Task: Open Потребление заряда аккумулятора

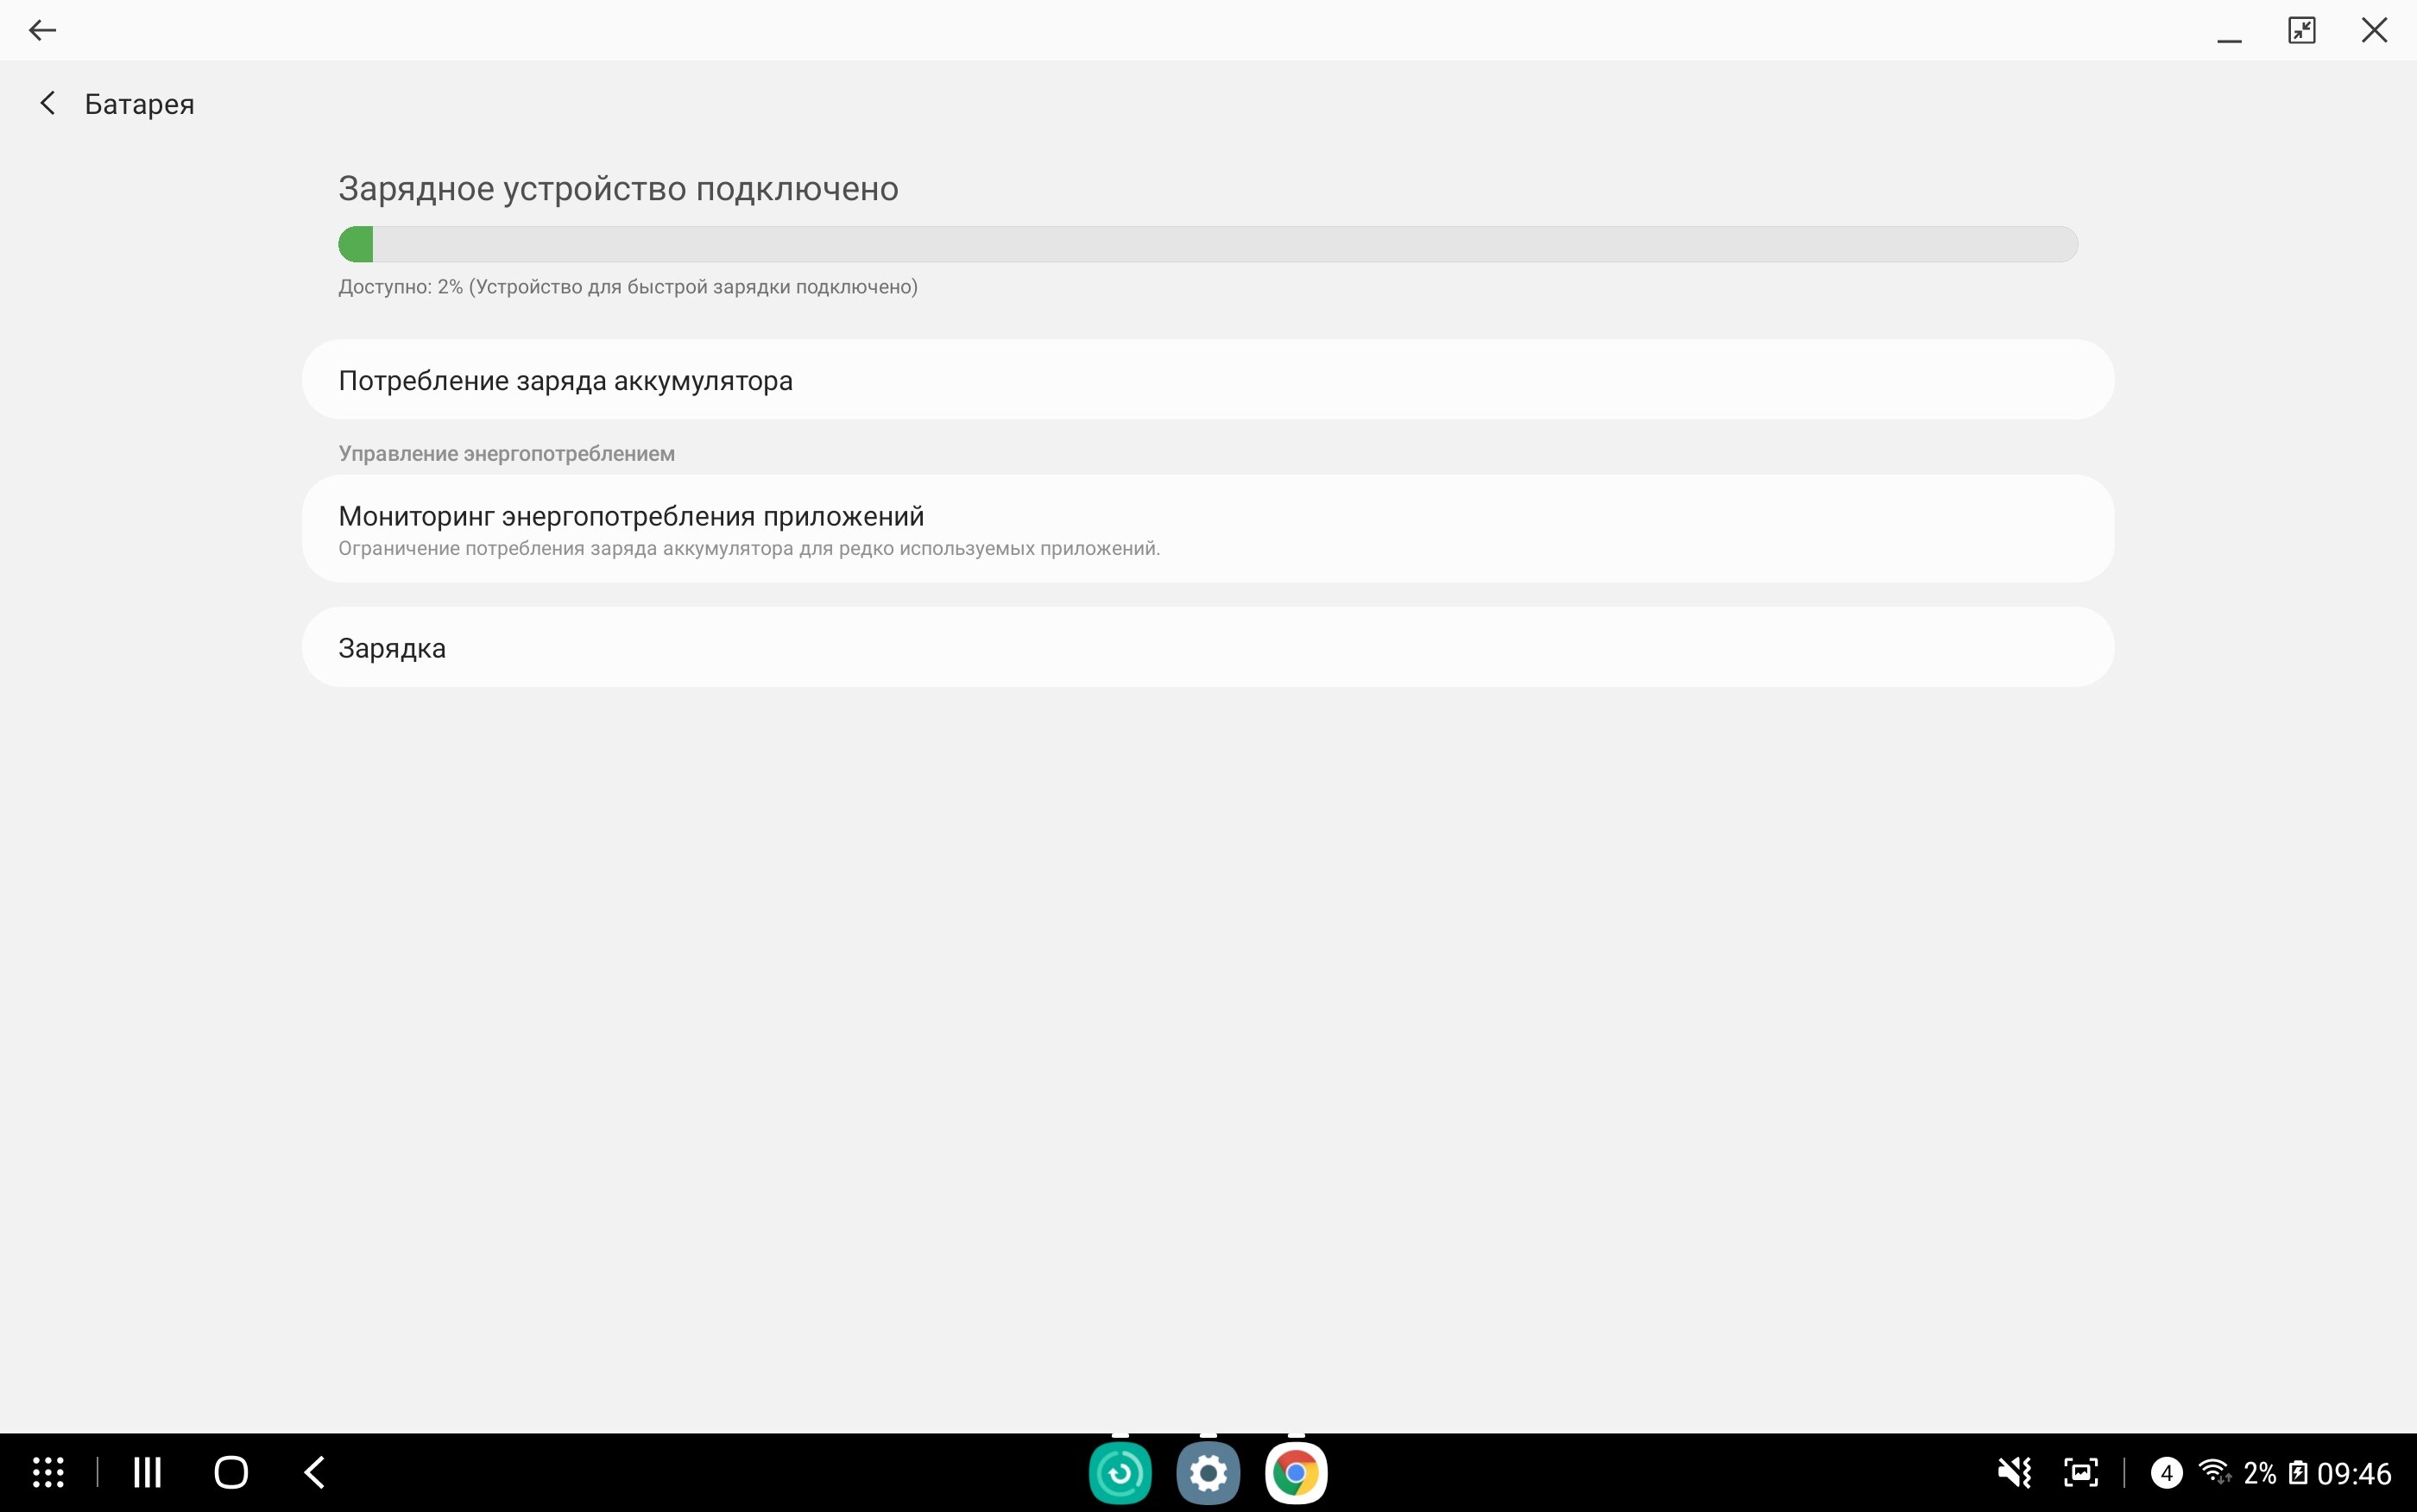Action: point(1207,380)
